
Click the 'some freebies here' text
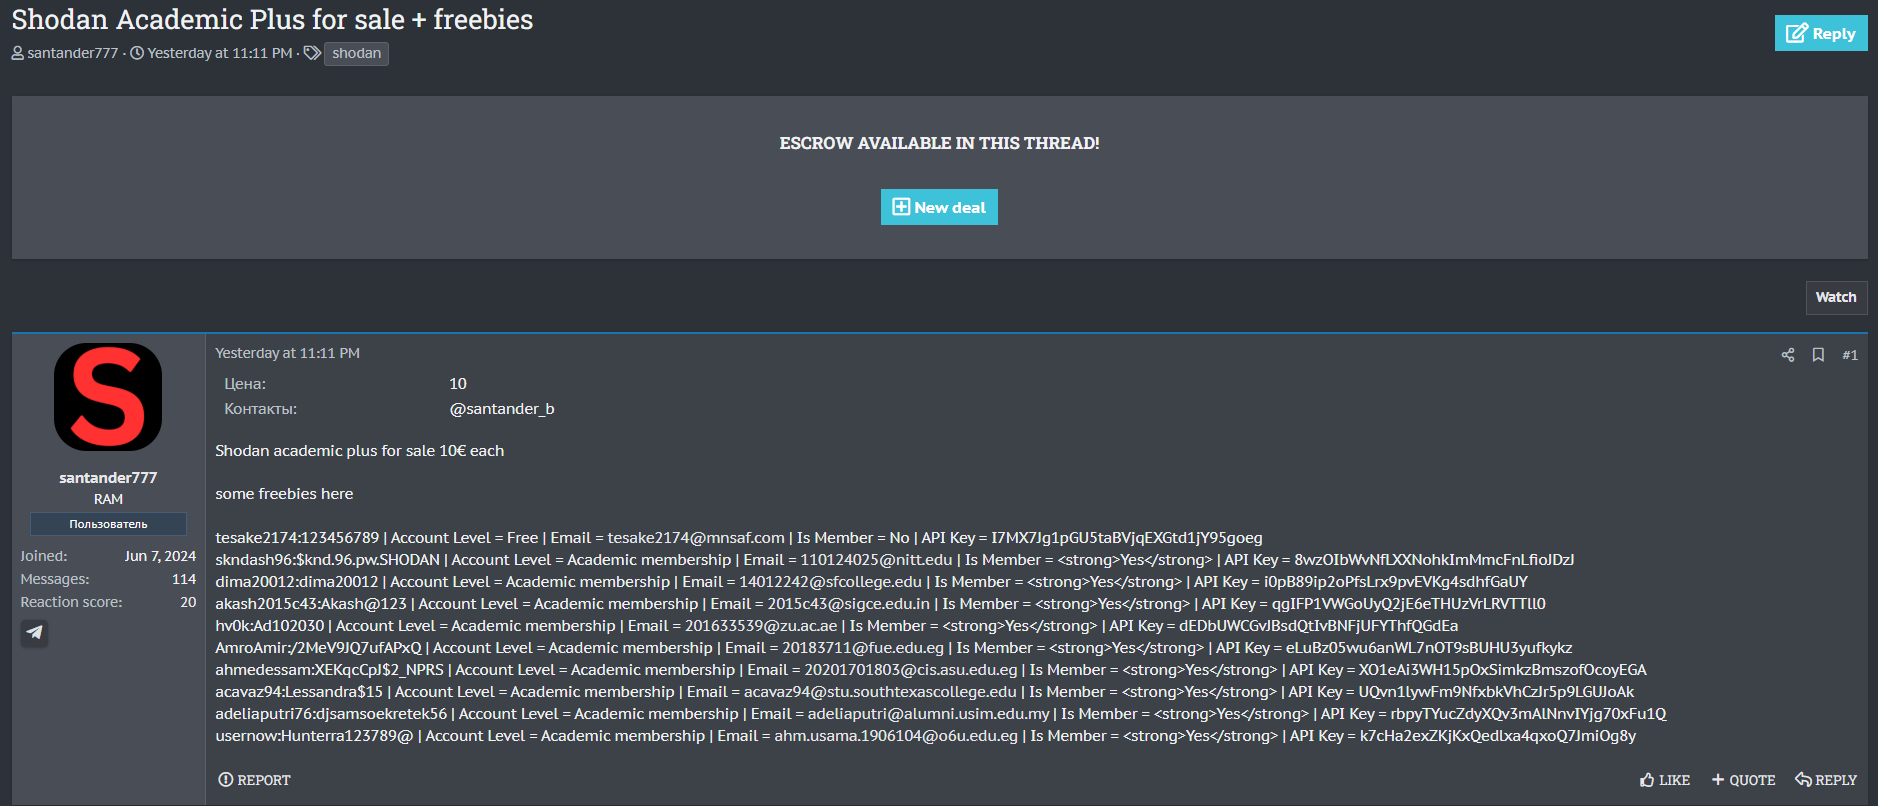click(x=284, y=494)
